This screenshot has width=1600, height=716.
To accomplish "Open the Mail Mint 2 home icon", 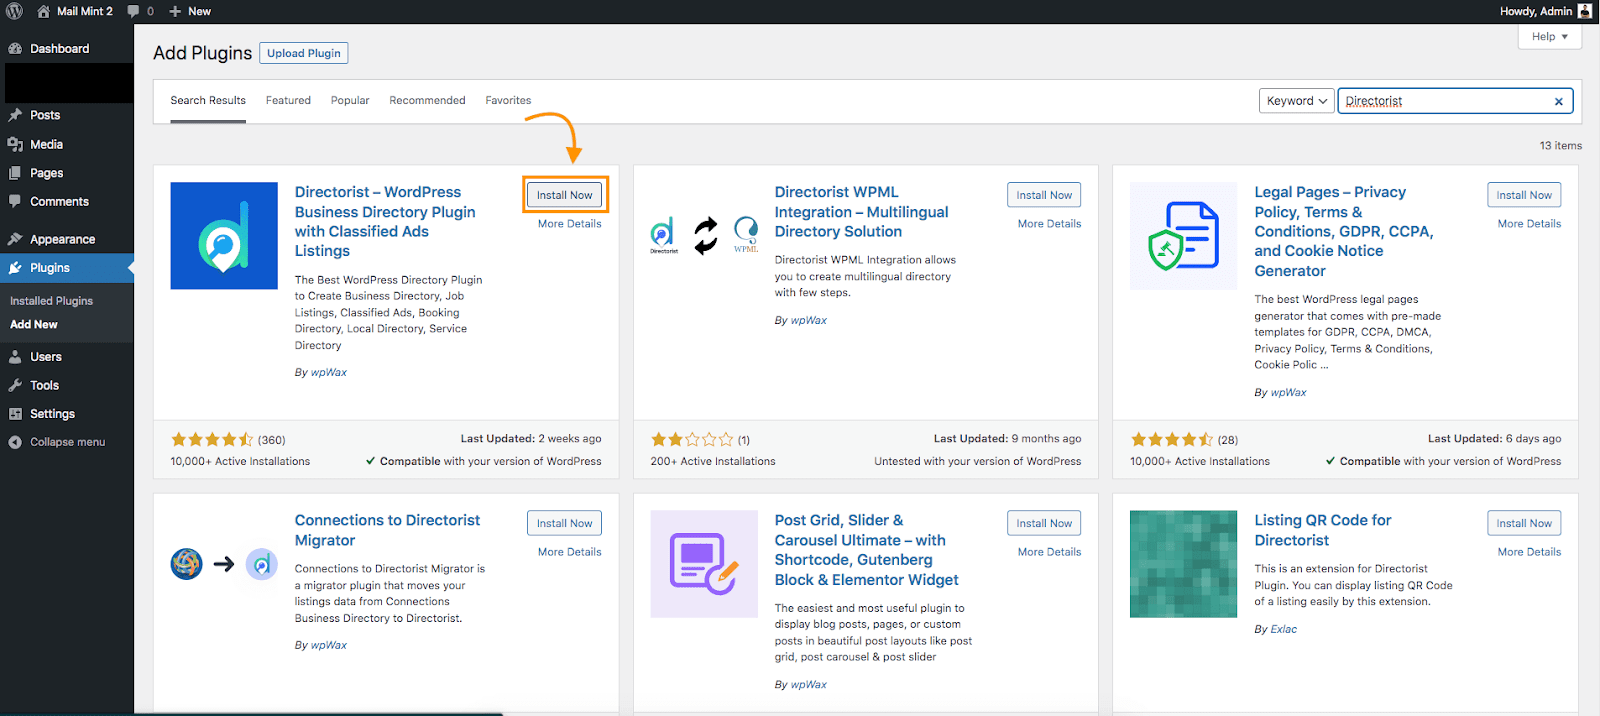I will point(43,11).
